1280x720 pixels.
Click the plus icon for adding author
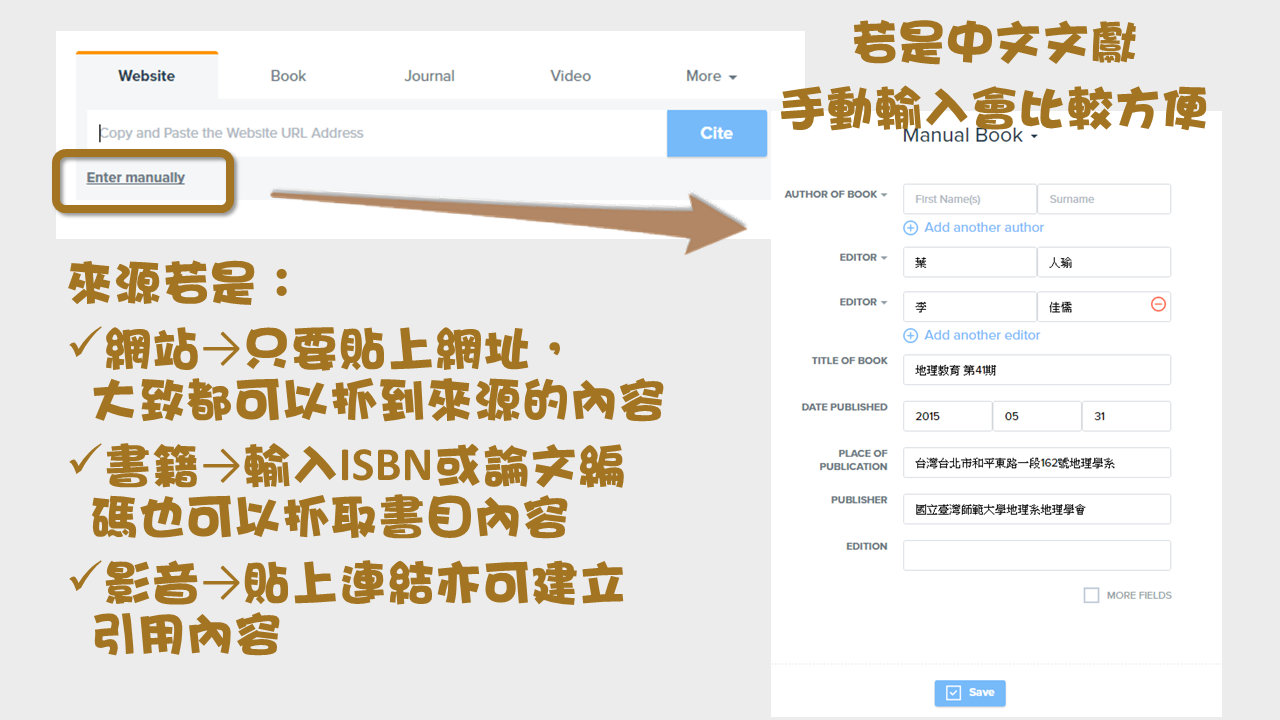[911, 228]
